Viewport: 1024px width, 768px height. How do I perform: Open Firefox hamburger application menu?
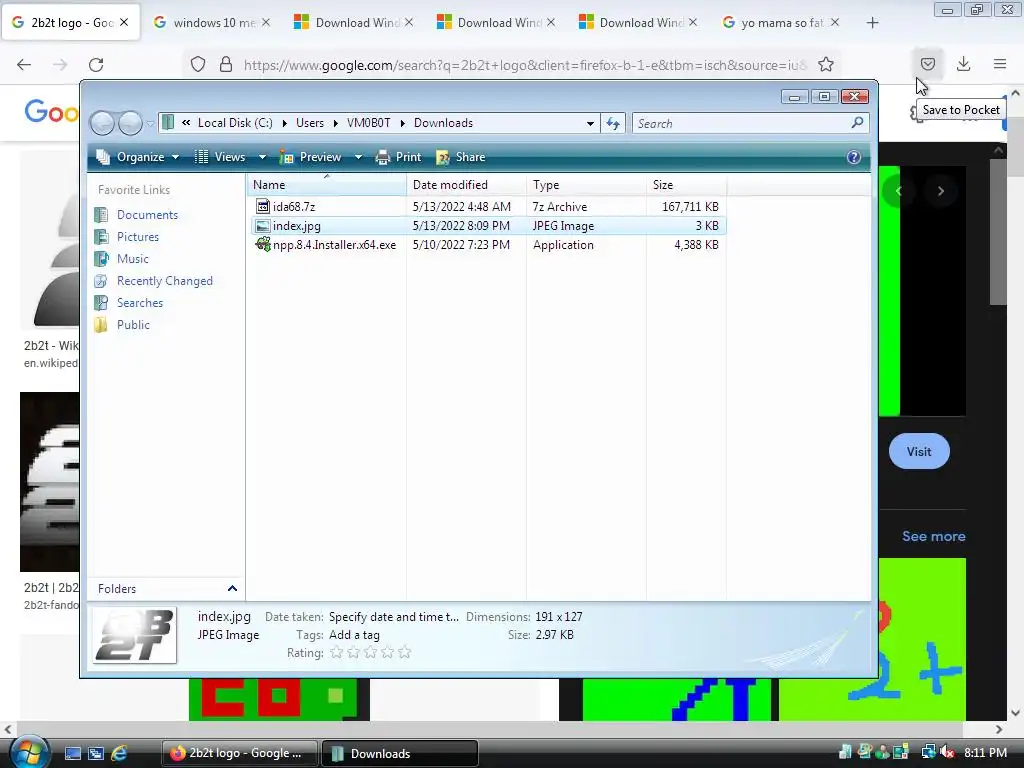click(1000, 63)
